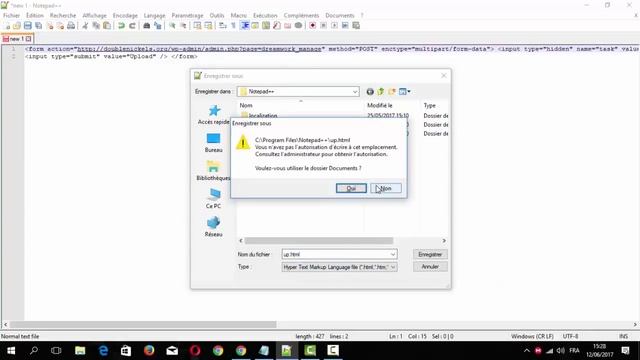Image resolution: width=640 pixels, height=360 pixels.
Task: Expand the 'Enregistrer dans' folder dropdown
Action: 355,92
